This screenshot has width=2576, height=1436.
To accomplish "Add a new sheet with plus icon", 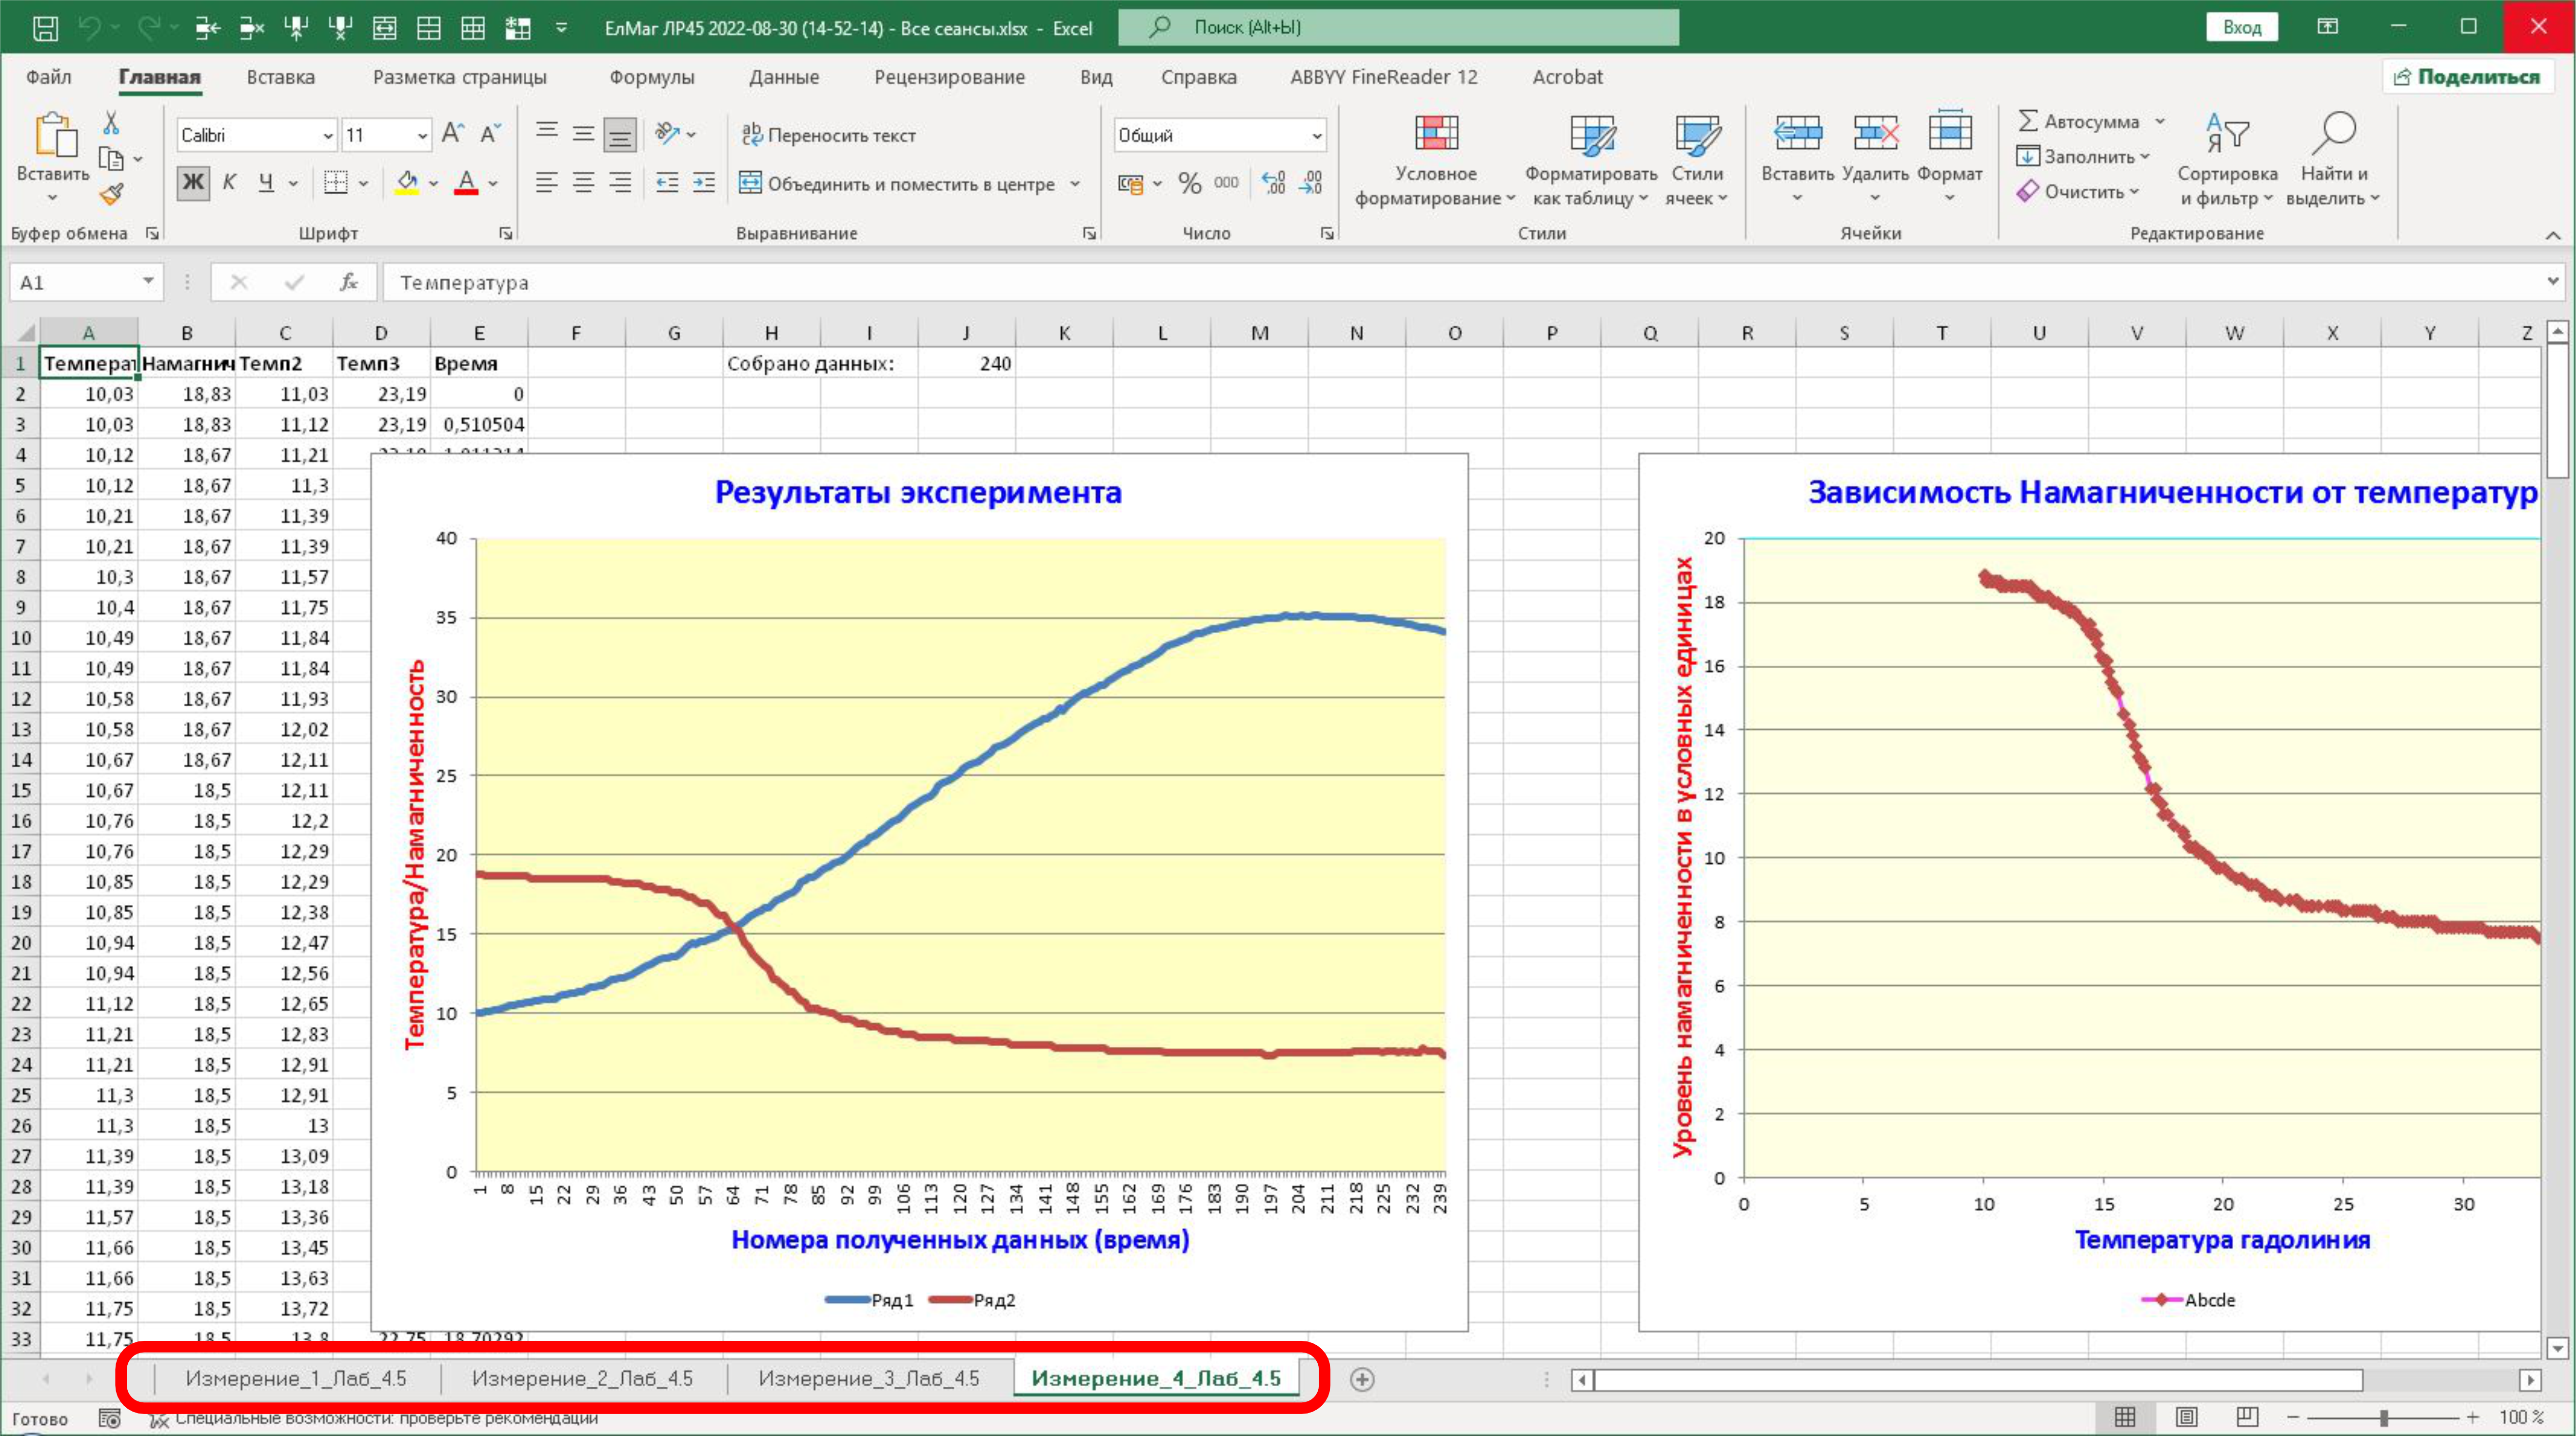I will point(1361,1379).
